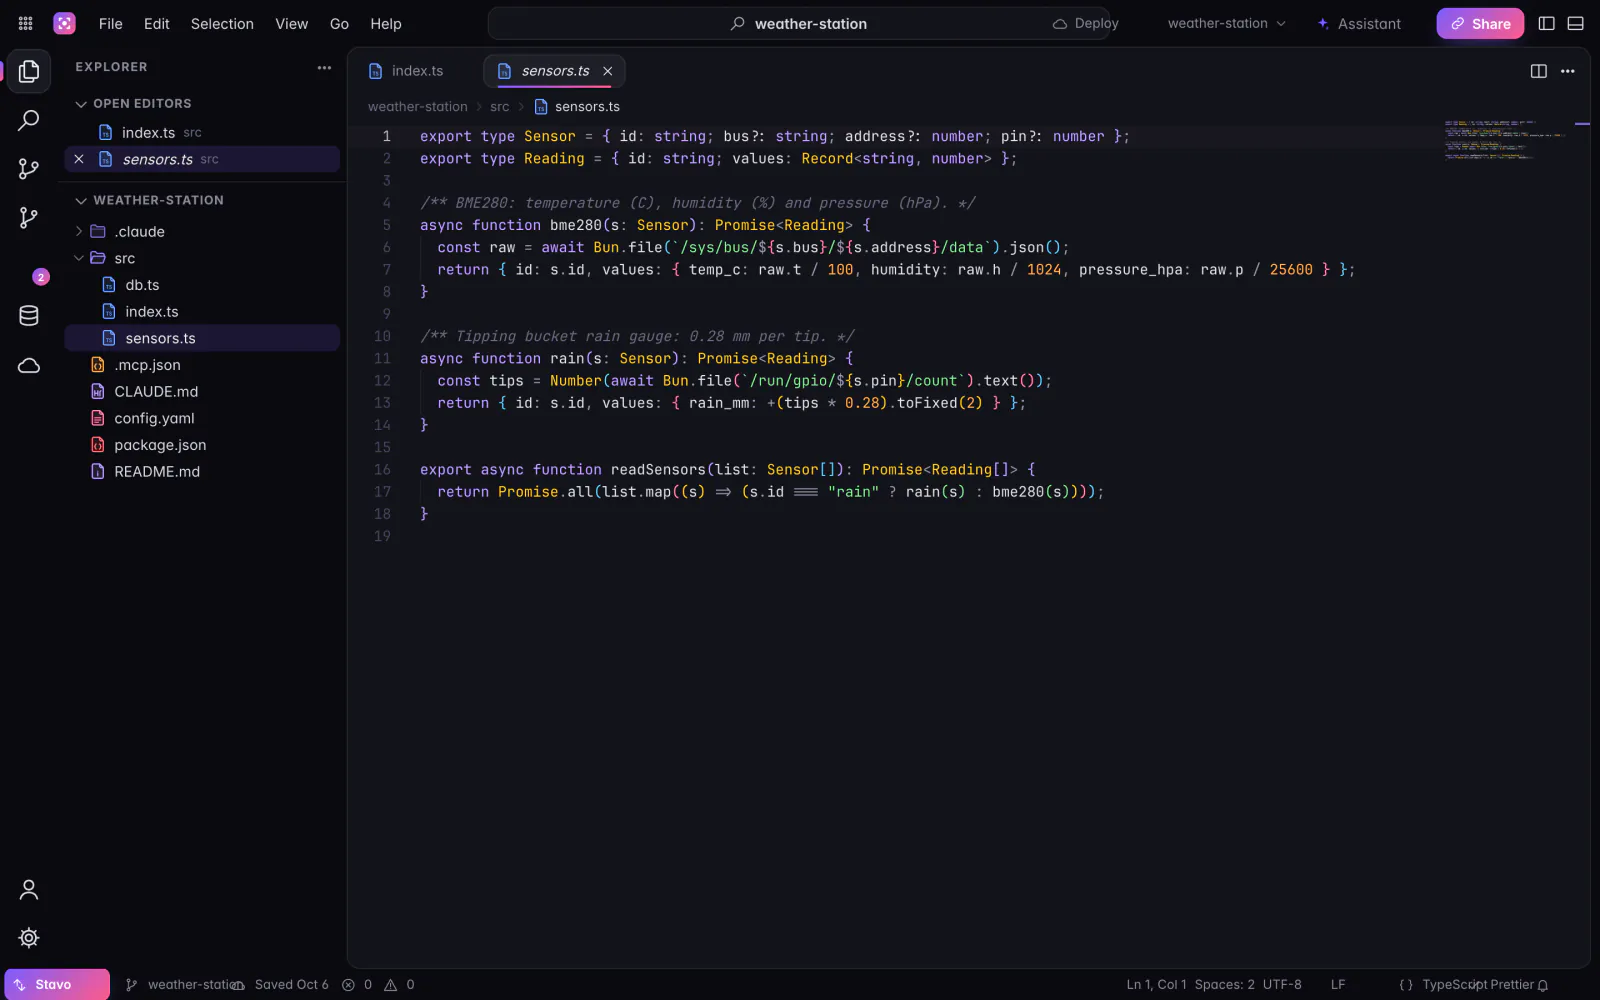This screenshot has width=1600, height=1000.
Task: Click the Stavo remote button
Action: 56,985
